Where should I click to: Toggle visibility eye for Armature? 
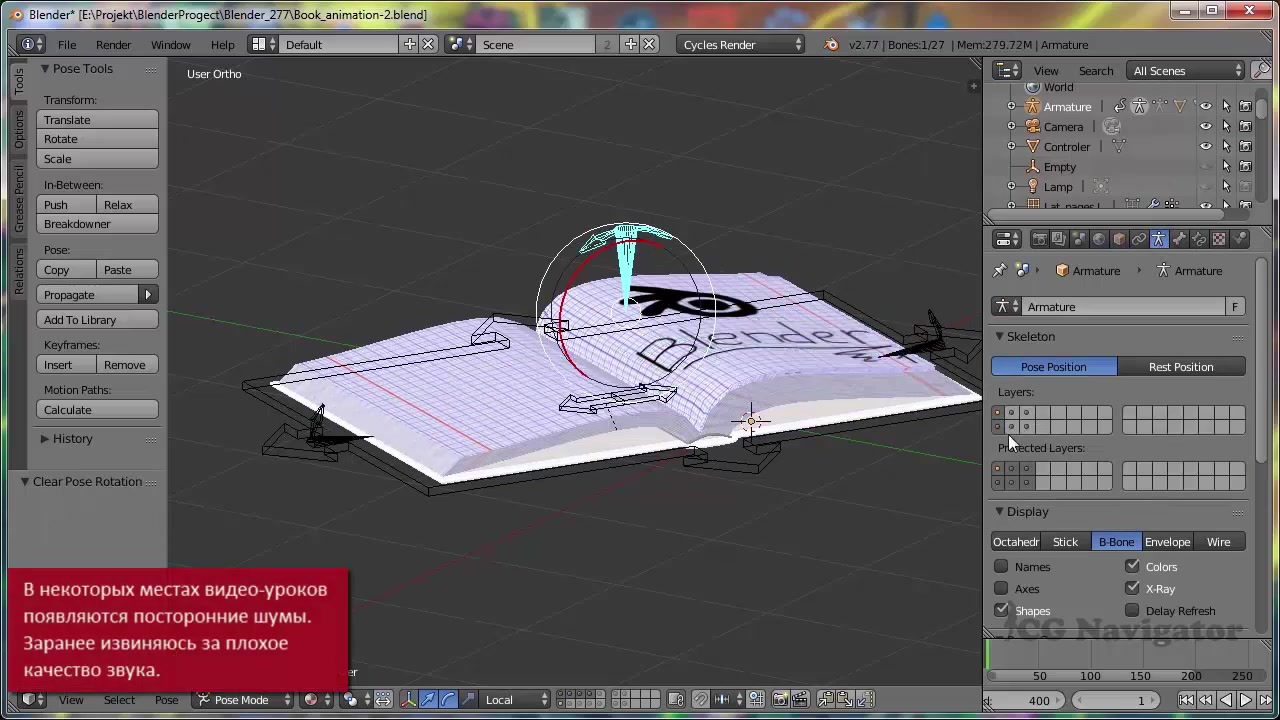tap(1206, 106)
